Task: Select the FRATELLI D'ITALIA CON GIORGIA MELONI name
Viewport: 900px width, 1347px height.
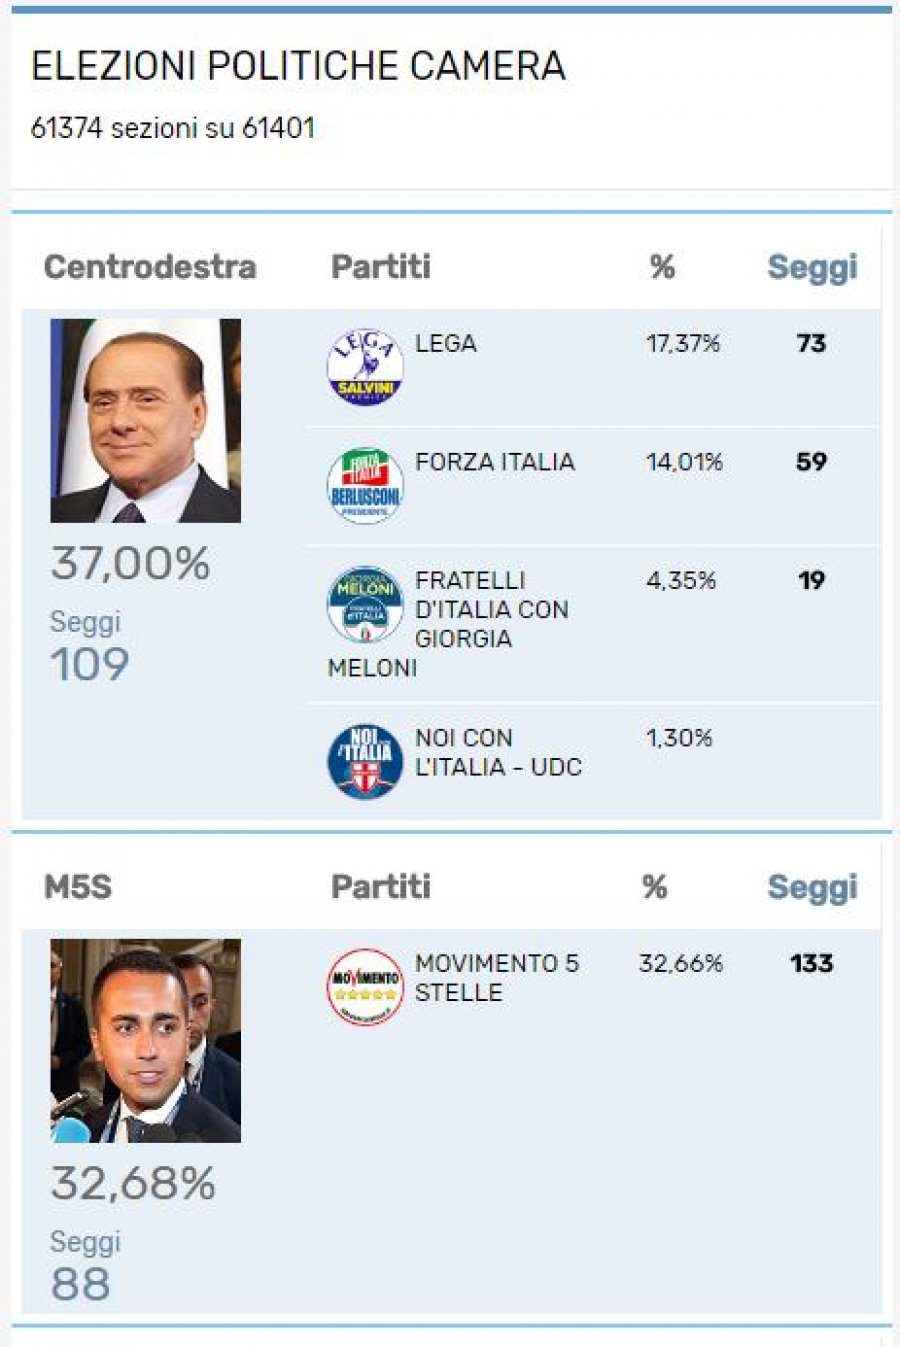Action: 490,610
